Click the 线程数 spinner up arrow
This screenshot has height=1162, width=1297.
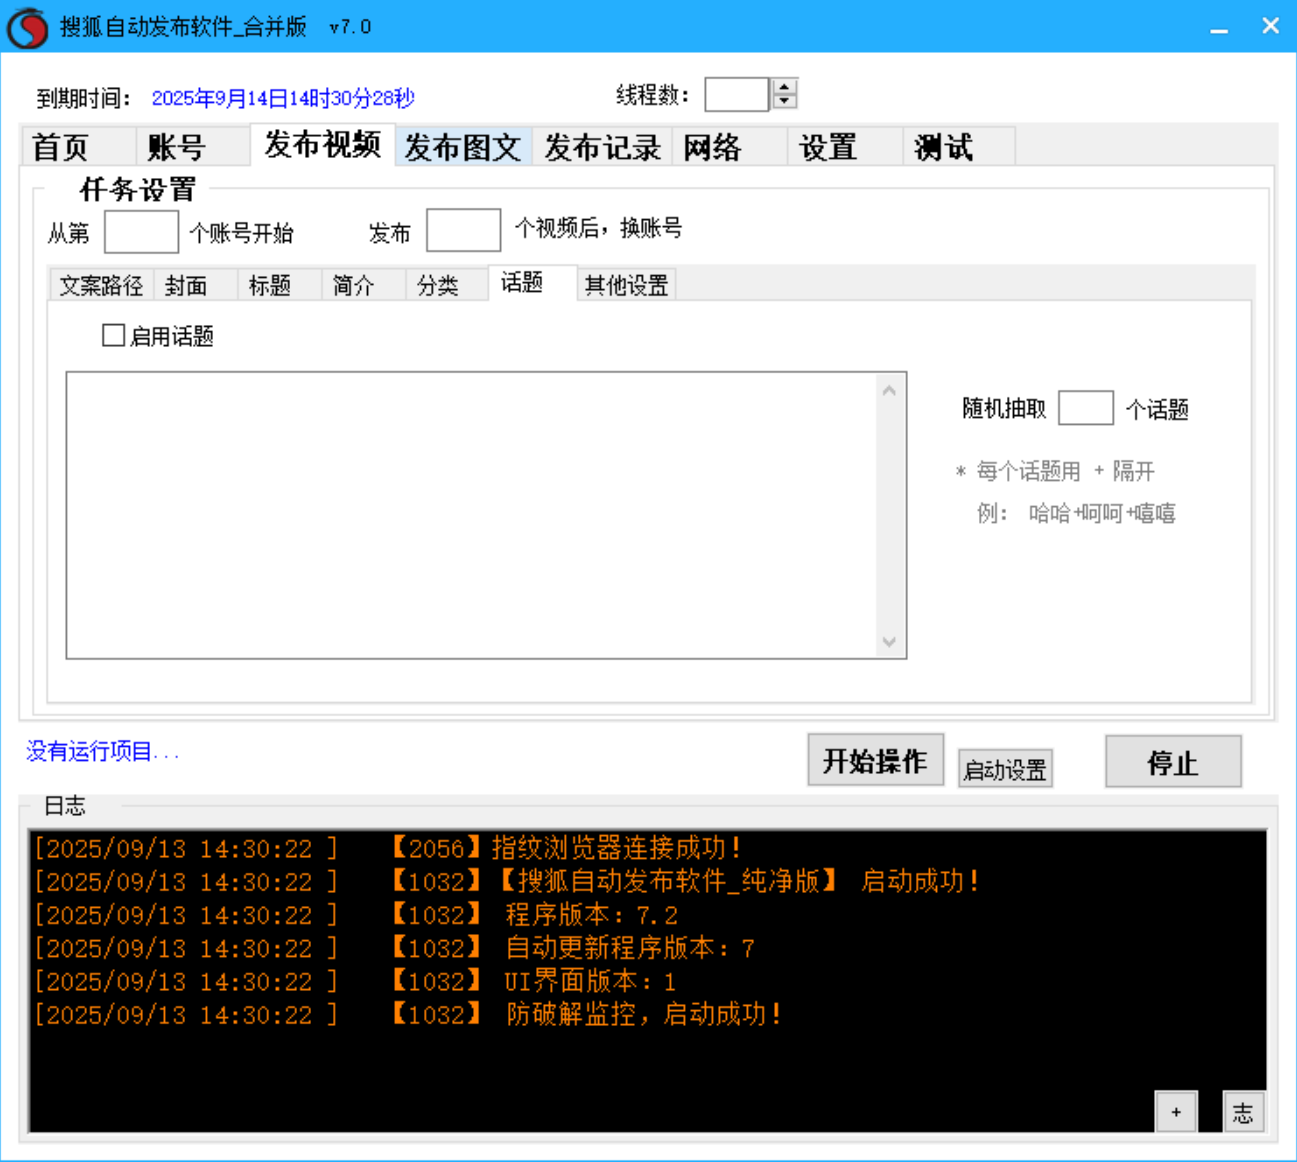click(784, 86)
